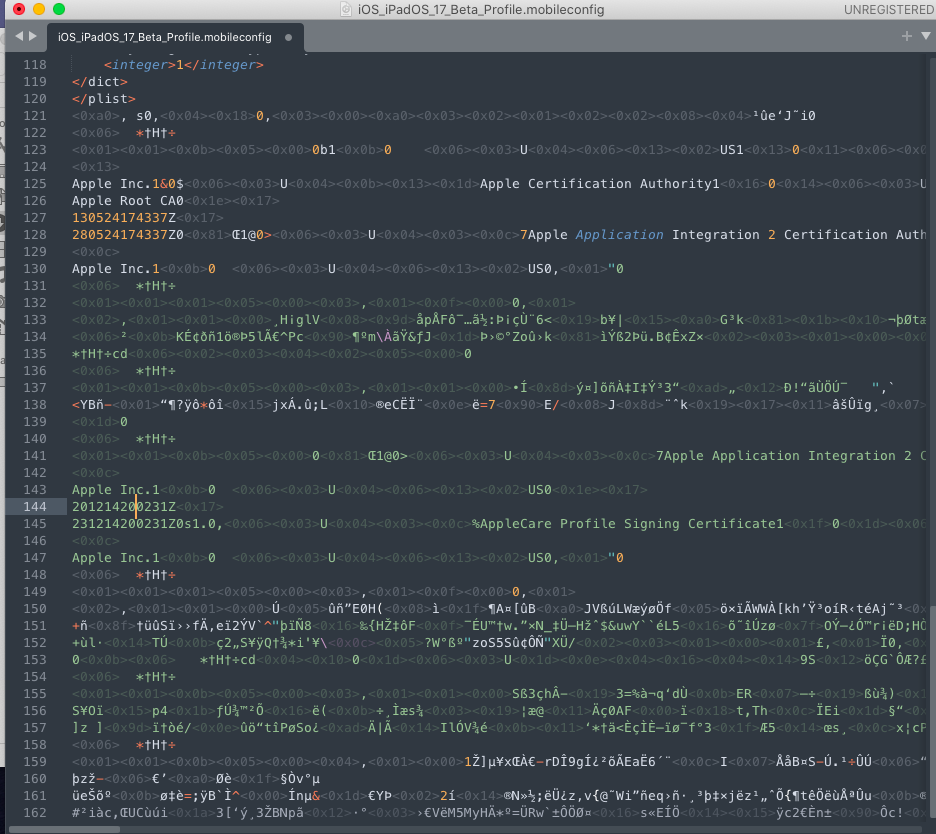This screenshot has height=834, width=936.
Task: Click the <integer>1</integer> line
Action: tap(184, 64)
